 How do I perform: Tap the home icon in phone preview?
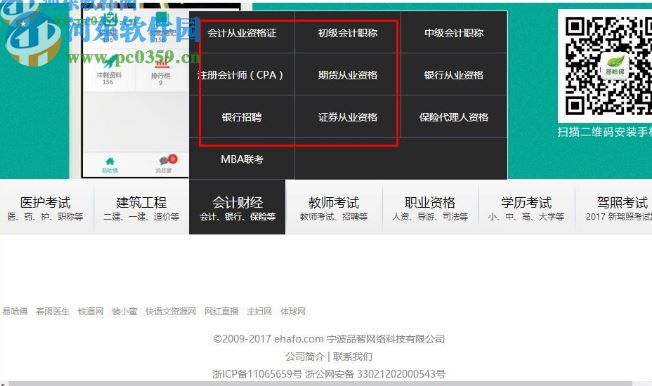click(x=110, y=161)
